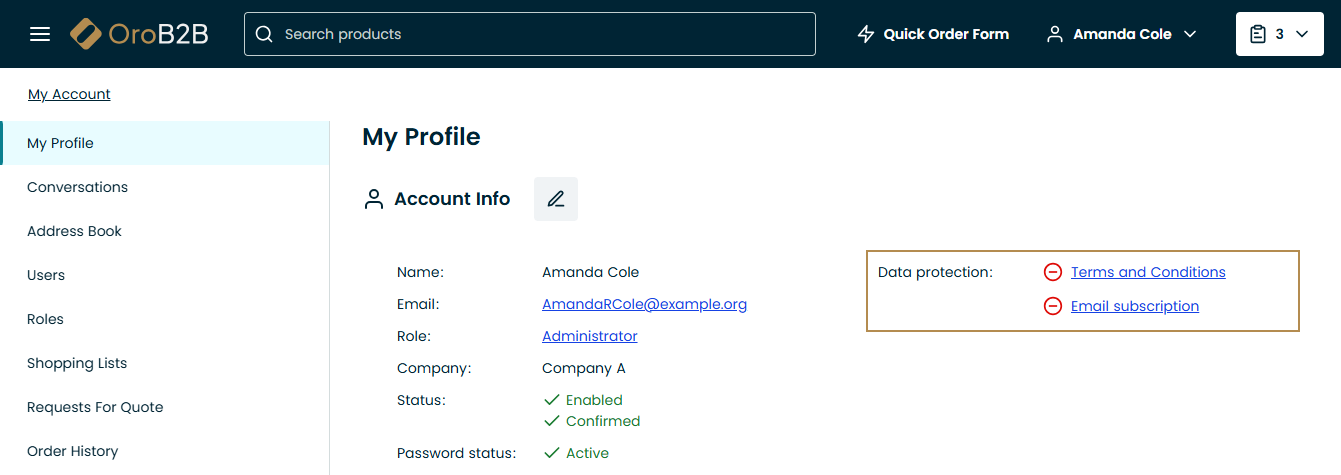The image size is (1341, 475).
Task: Open the Terms and Conditions link
Action: coord(1148,272)
